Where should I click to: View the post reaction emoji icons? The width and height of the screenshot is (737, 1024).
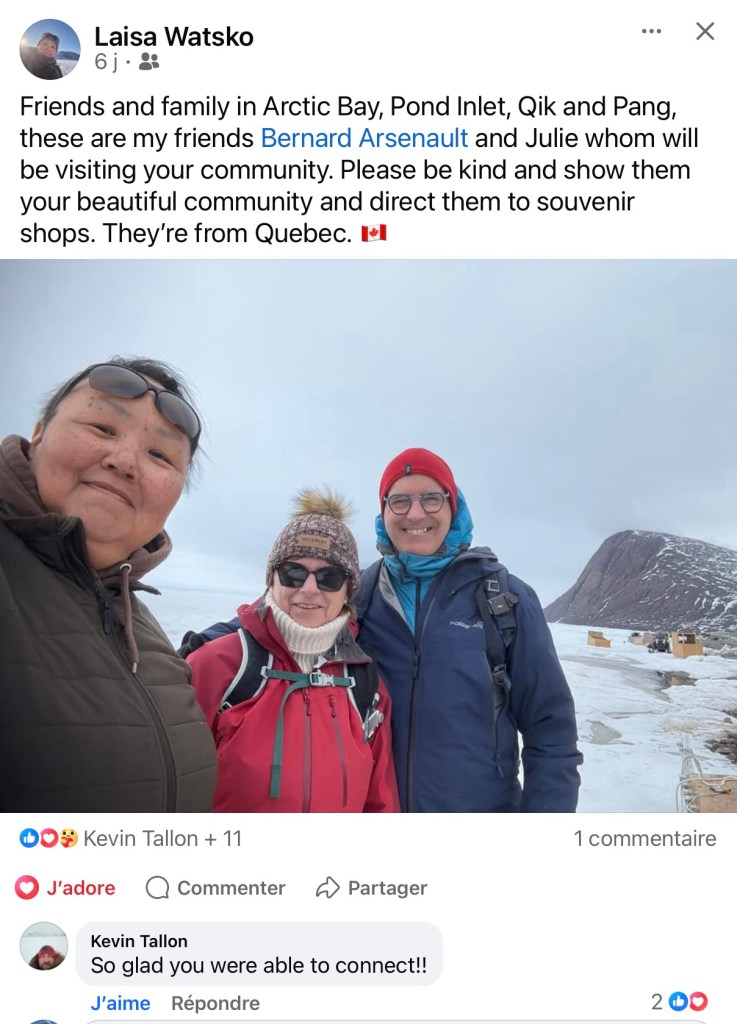click(x=48, y=838)
